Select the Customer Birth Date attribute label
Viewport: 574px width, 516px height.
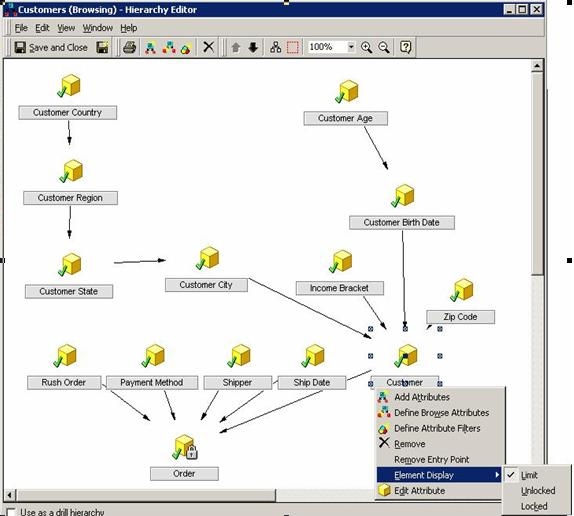(402, 223)
